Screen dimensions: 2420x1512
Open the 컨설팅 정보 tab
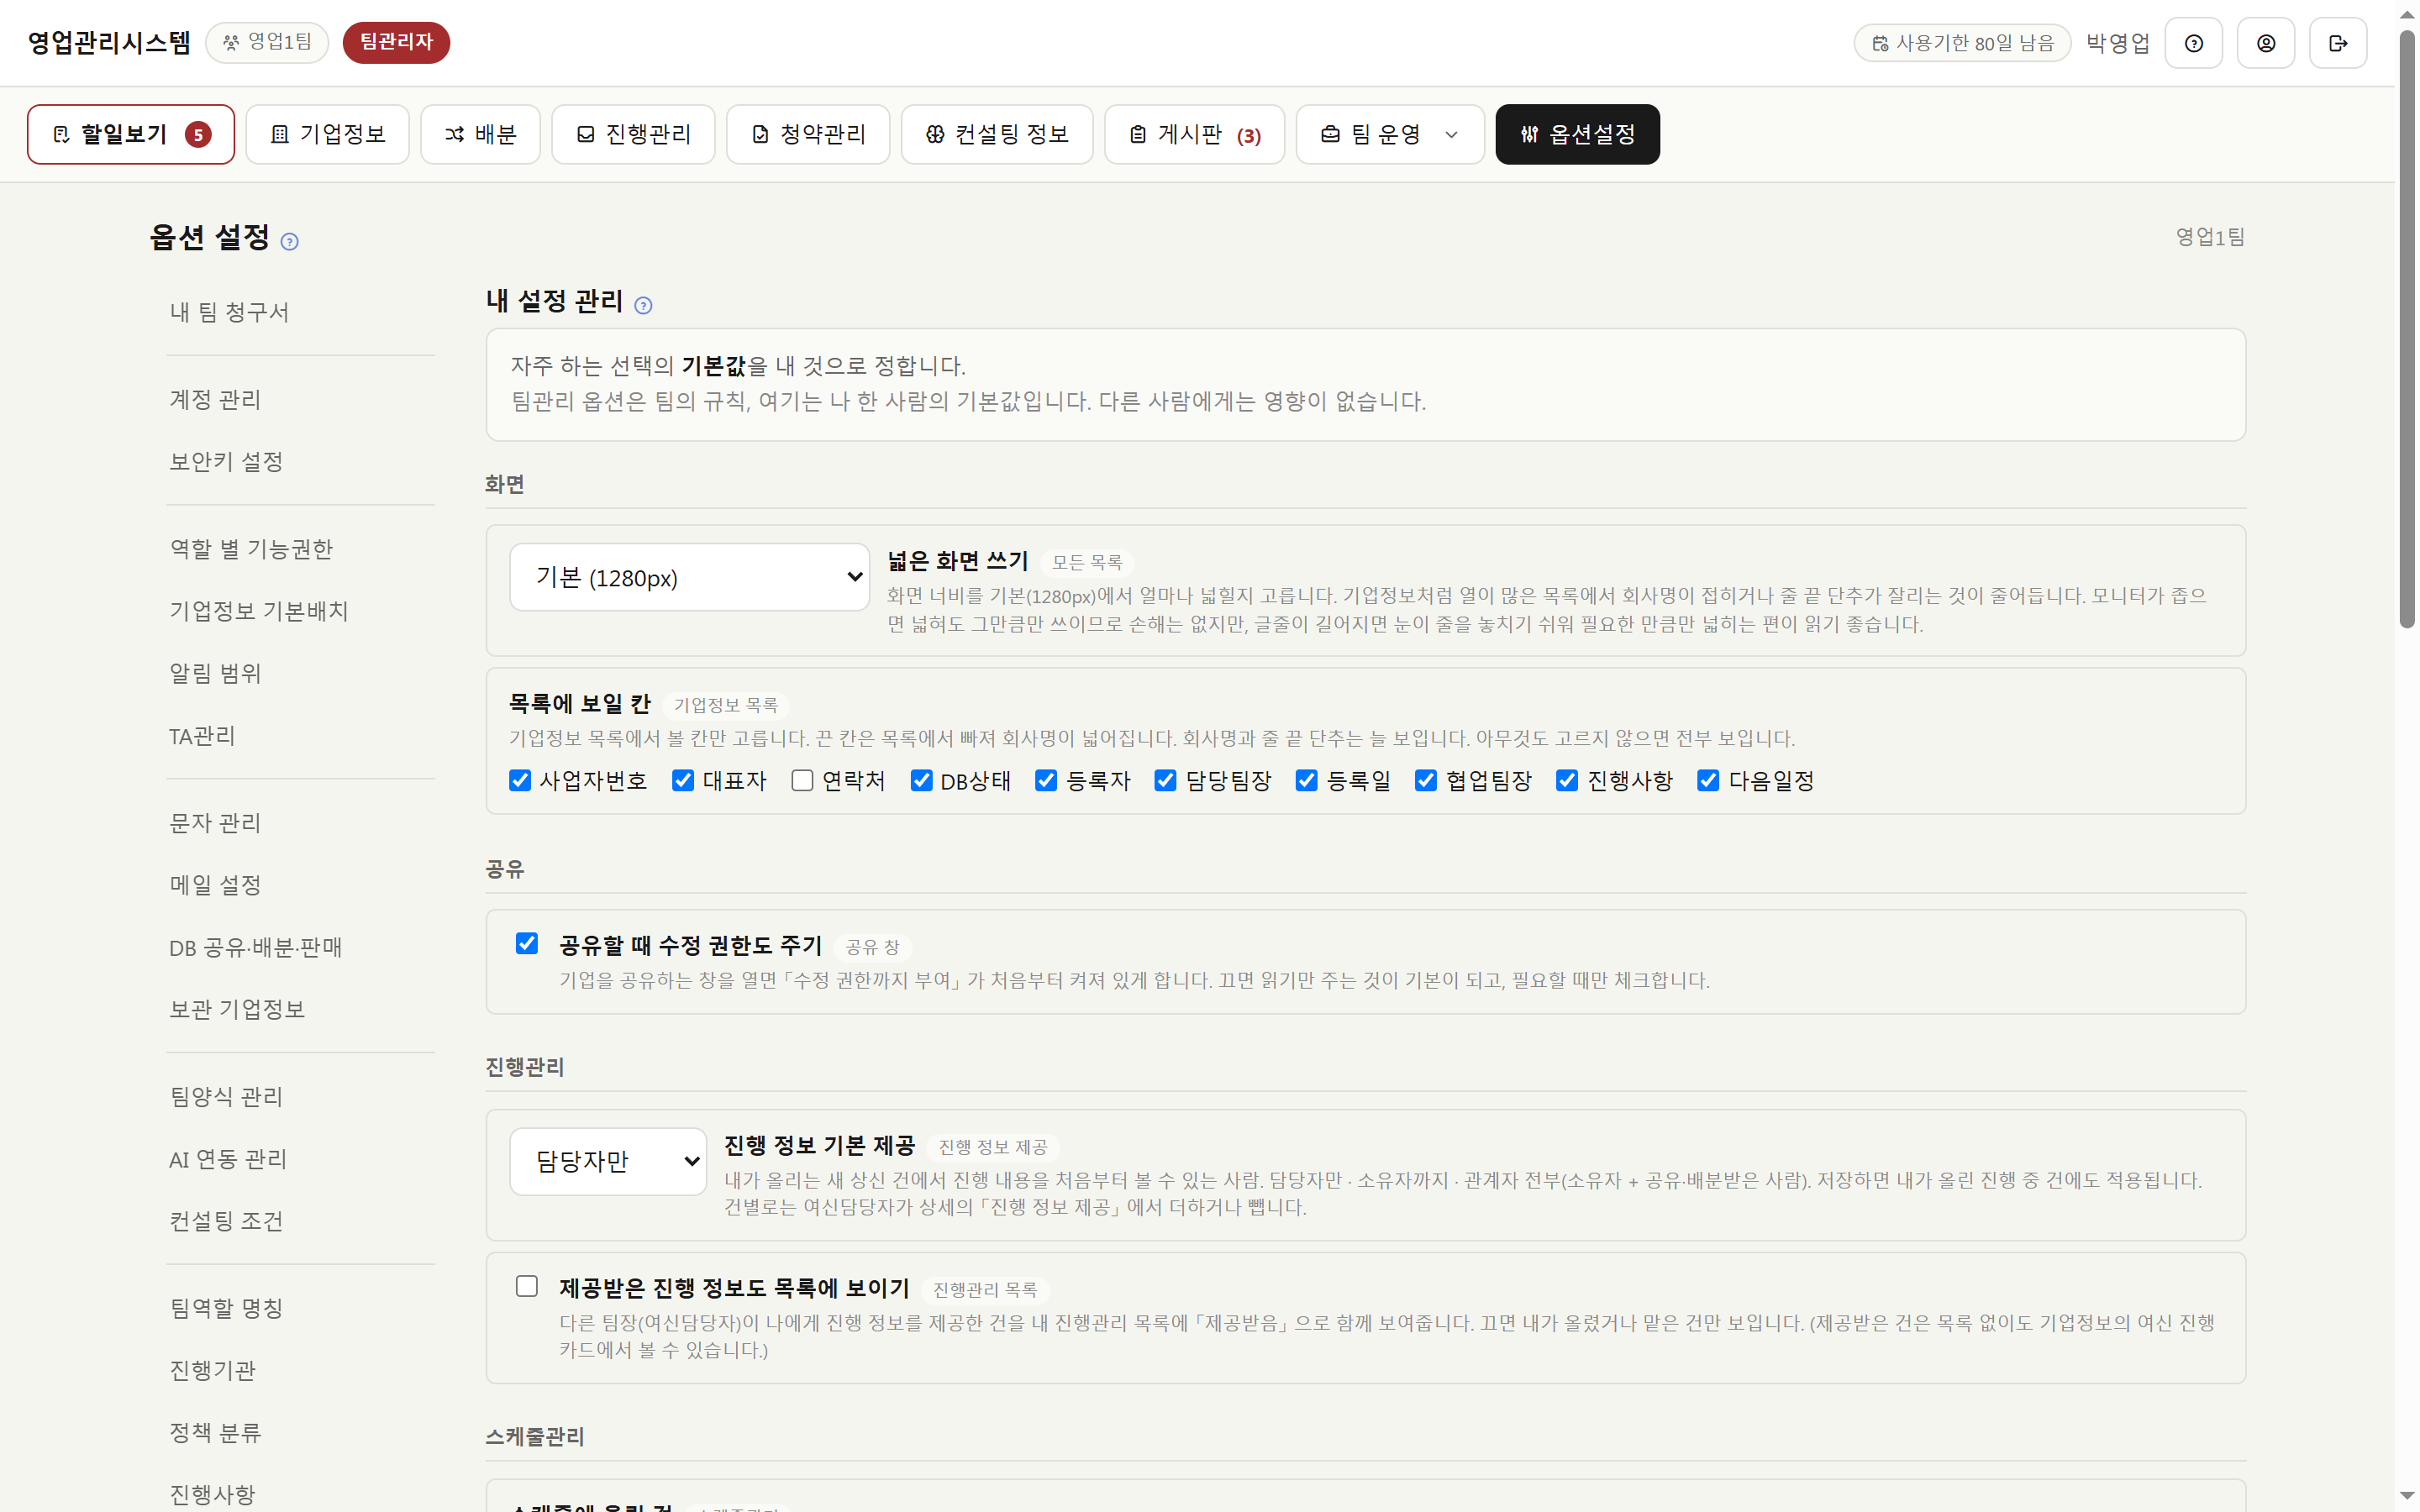pyautogui.click(x=997, y=134)
